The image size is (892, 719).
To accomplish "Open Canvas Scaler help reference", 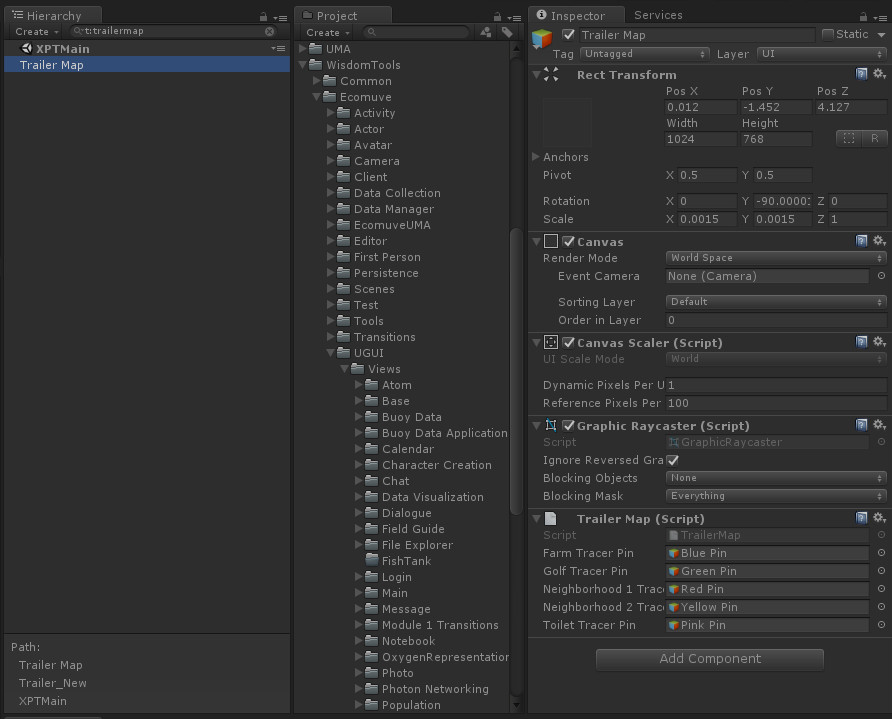I will 862,341.
